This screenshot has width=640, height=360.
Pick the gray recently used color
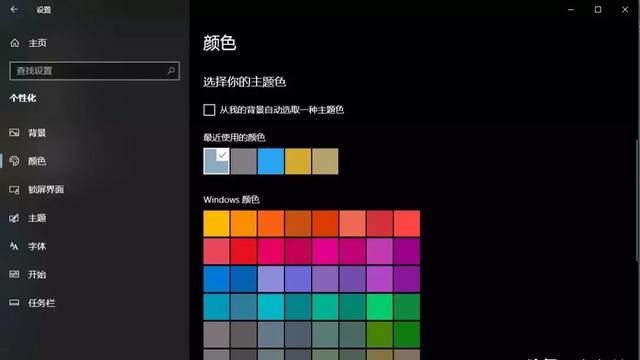tap(244, 161)
